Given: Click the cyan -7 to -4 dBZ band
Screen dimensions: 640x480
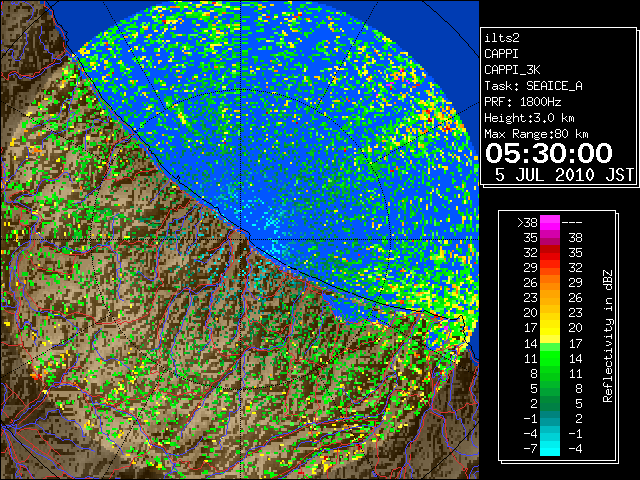Looking at the screenshot, I should [x=550, y=448].
